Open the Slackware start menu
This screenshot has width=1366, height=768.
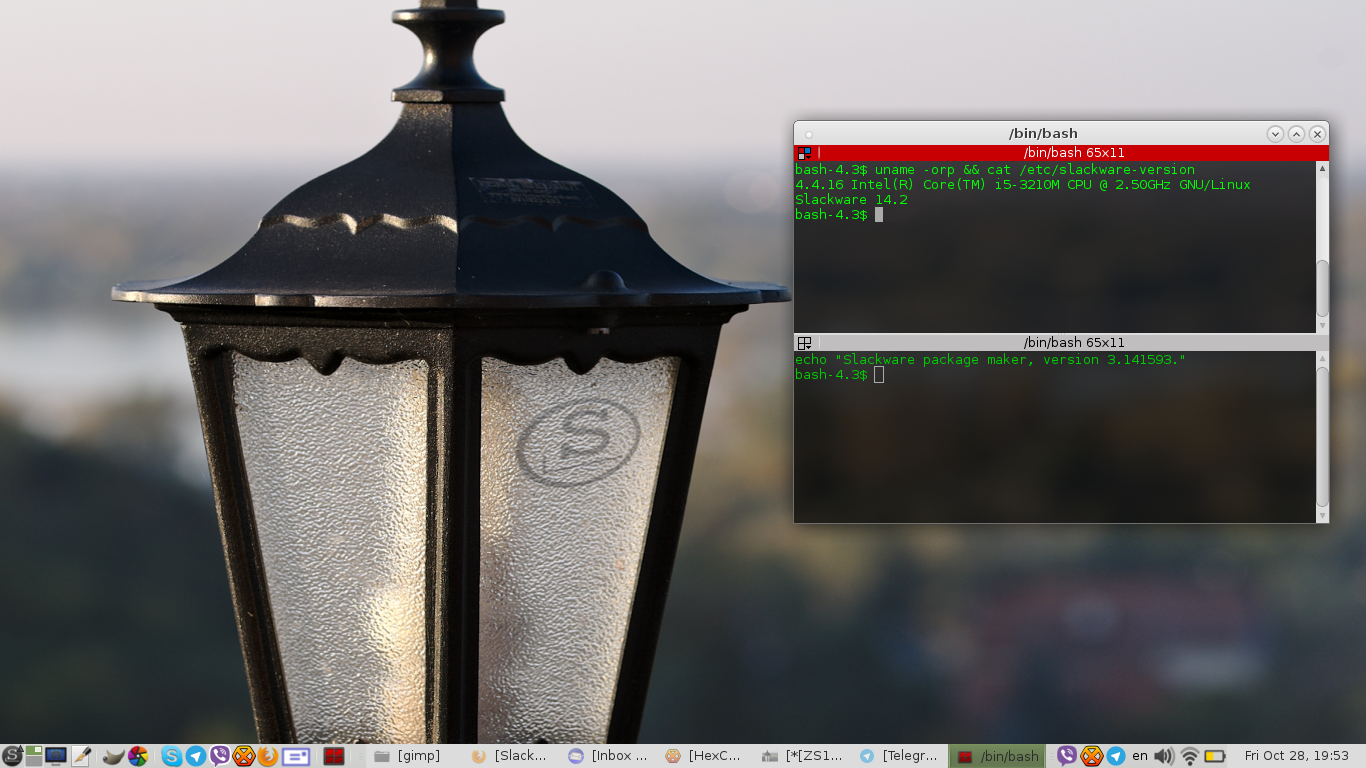coord(12,756)
